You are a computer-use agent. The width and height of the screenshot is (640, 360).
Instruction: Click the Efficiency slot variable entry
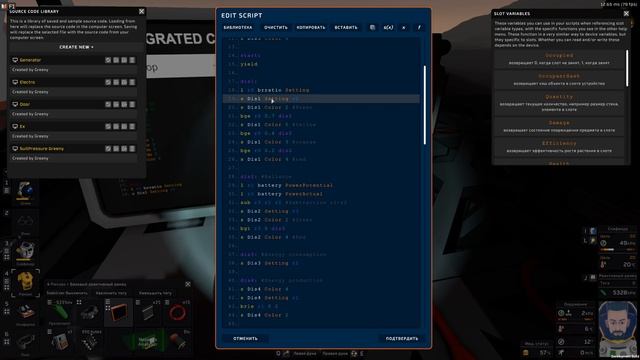pos(559,147)
